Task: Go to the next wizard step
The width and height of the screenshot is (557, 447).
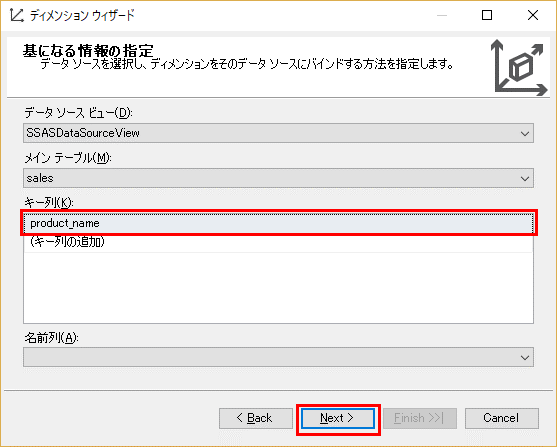Action: point(337,418)
